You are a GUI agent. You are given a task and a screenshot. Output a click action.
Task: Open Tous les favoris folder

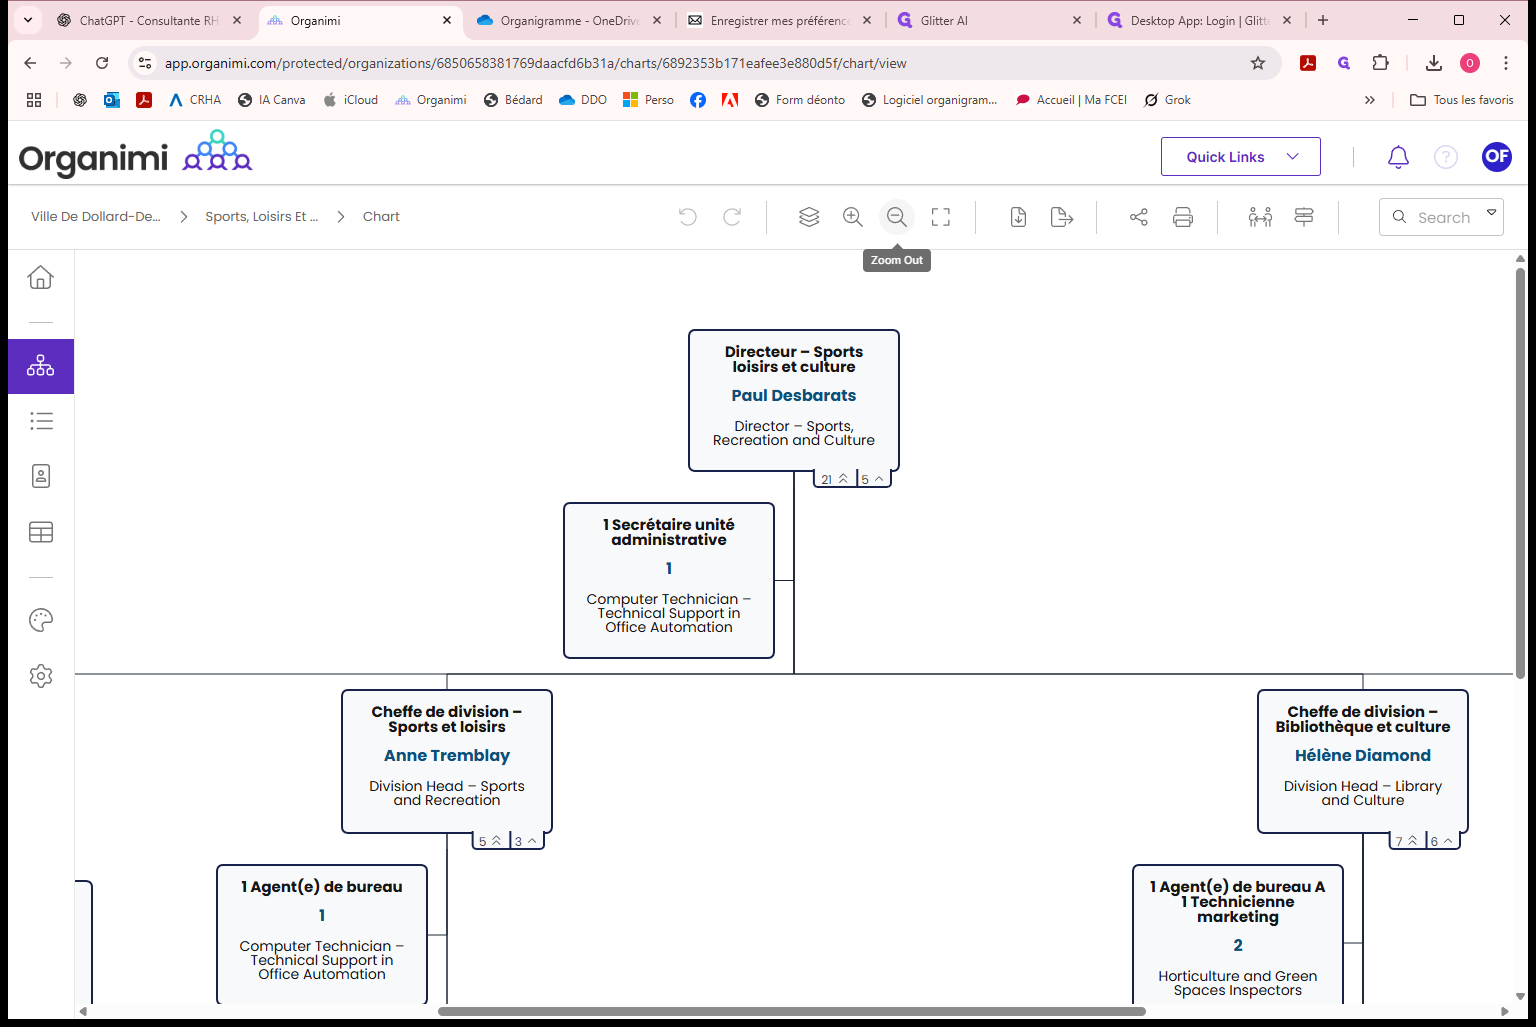[x=1461, y=100]
